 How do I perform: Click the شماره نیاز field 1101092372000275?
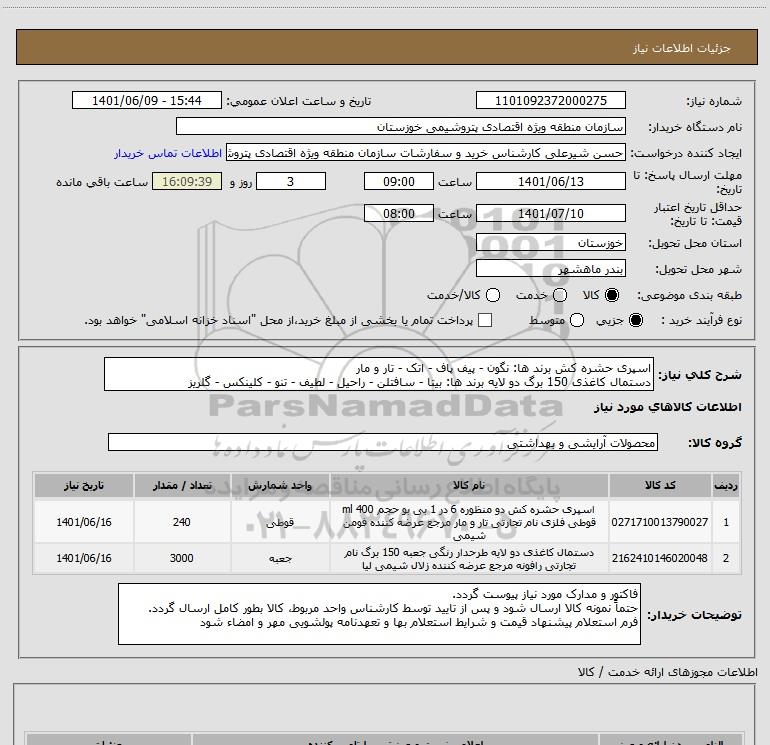pyautogui.click(x=550, y=100)
